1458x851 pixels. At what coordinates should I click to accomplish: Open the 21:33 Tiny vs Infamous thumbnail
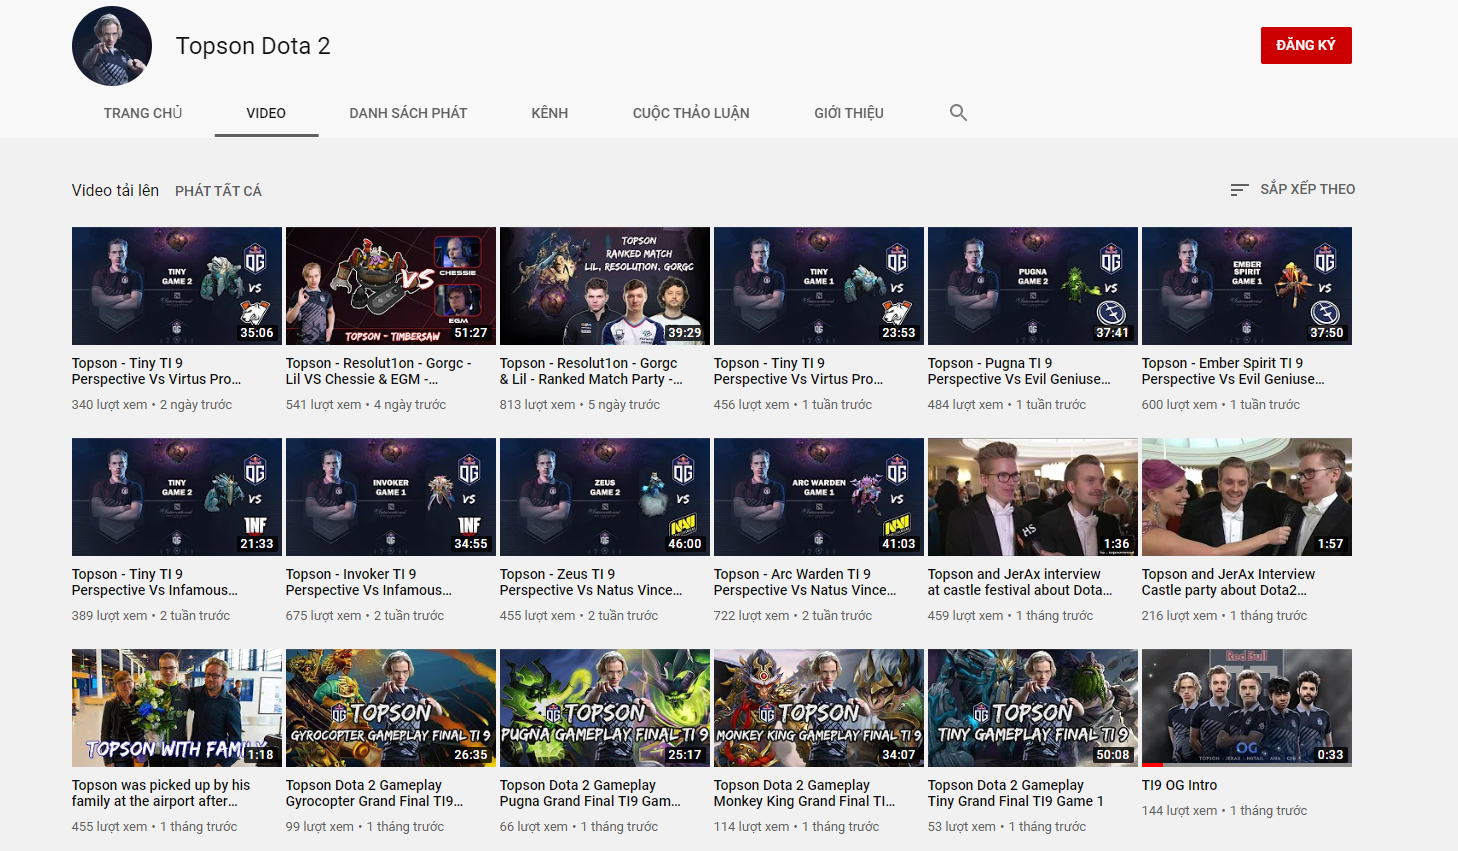point(177,497)
